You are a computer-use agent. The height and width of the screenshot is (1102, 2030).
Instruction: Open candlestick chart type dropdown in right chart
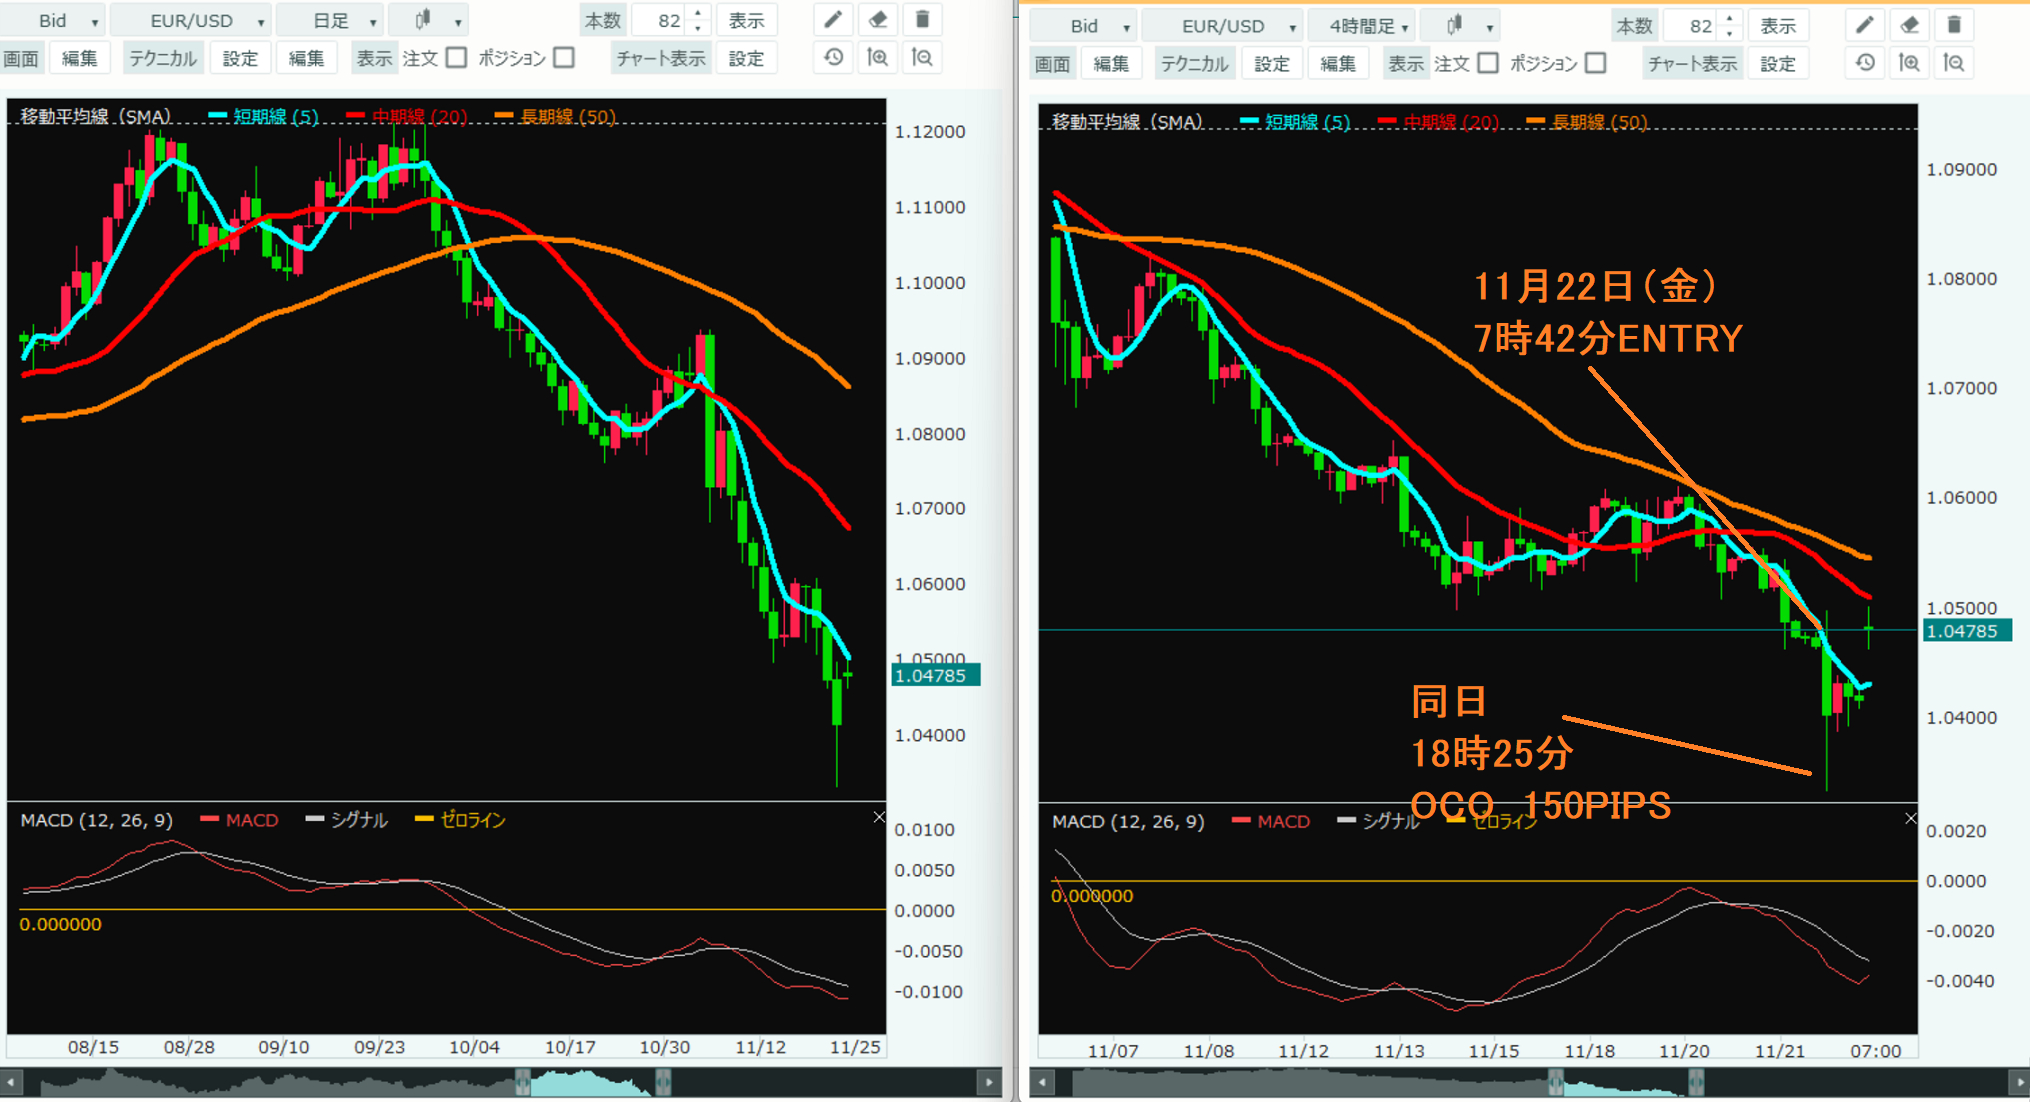tap(1460, 25)
